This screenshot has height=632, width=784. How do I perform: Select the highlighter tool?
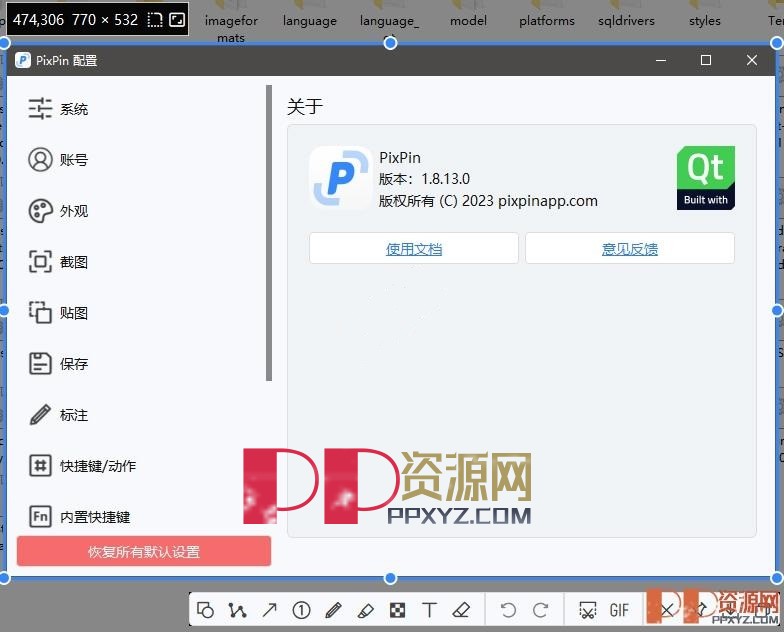(x=366, y=610)
